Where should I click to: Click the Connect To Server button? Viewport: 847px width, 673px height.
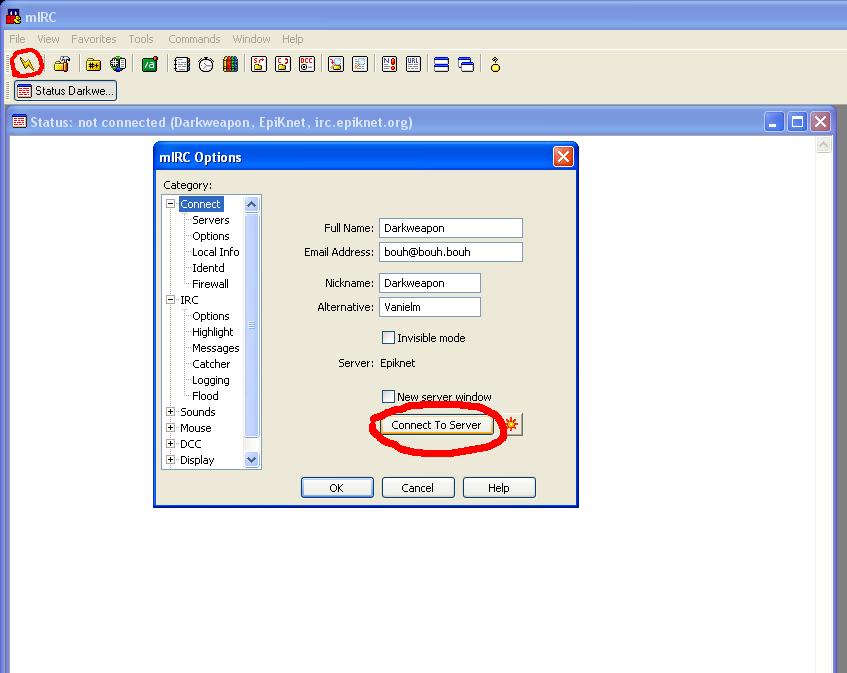pyautogui.click(x=436, y=425)
